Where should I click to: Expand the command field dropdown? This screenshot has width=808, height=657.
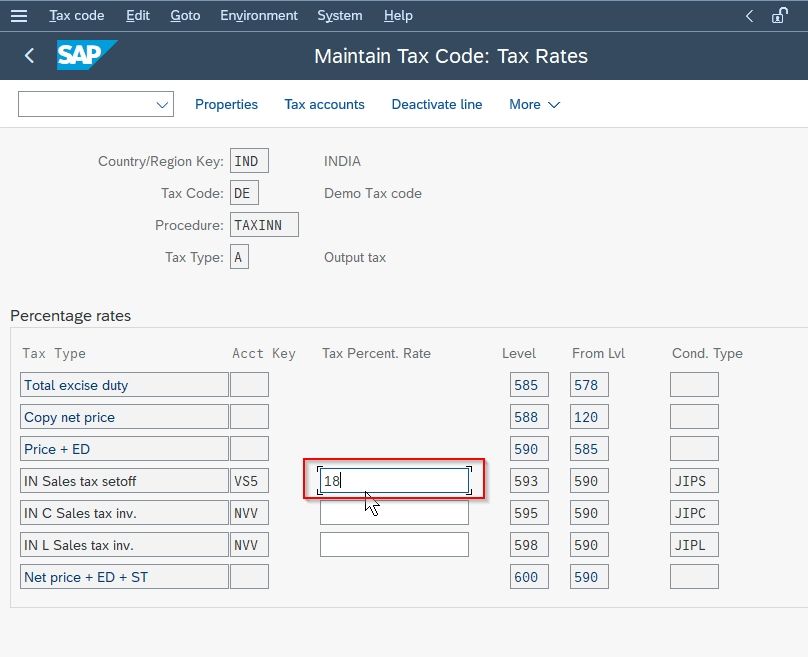(162, 105)
